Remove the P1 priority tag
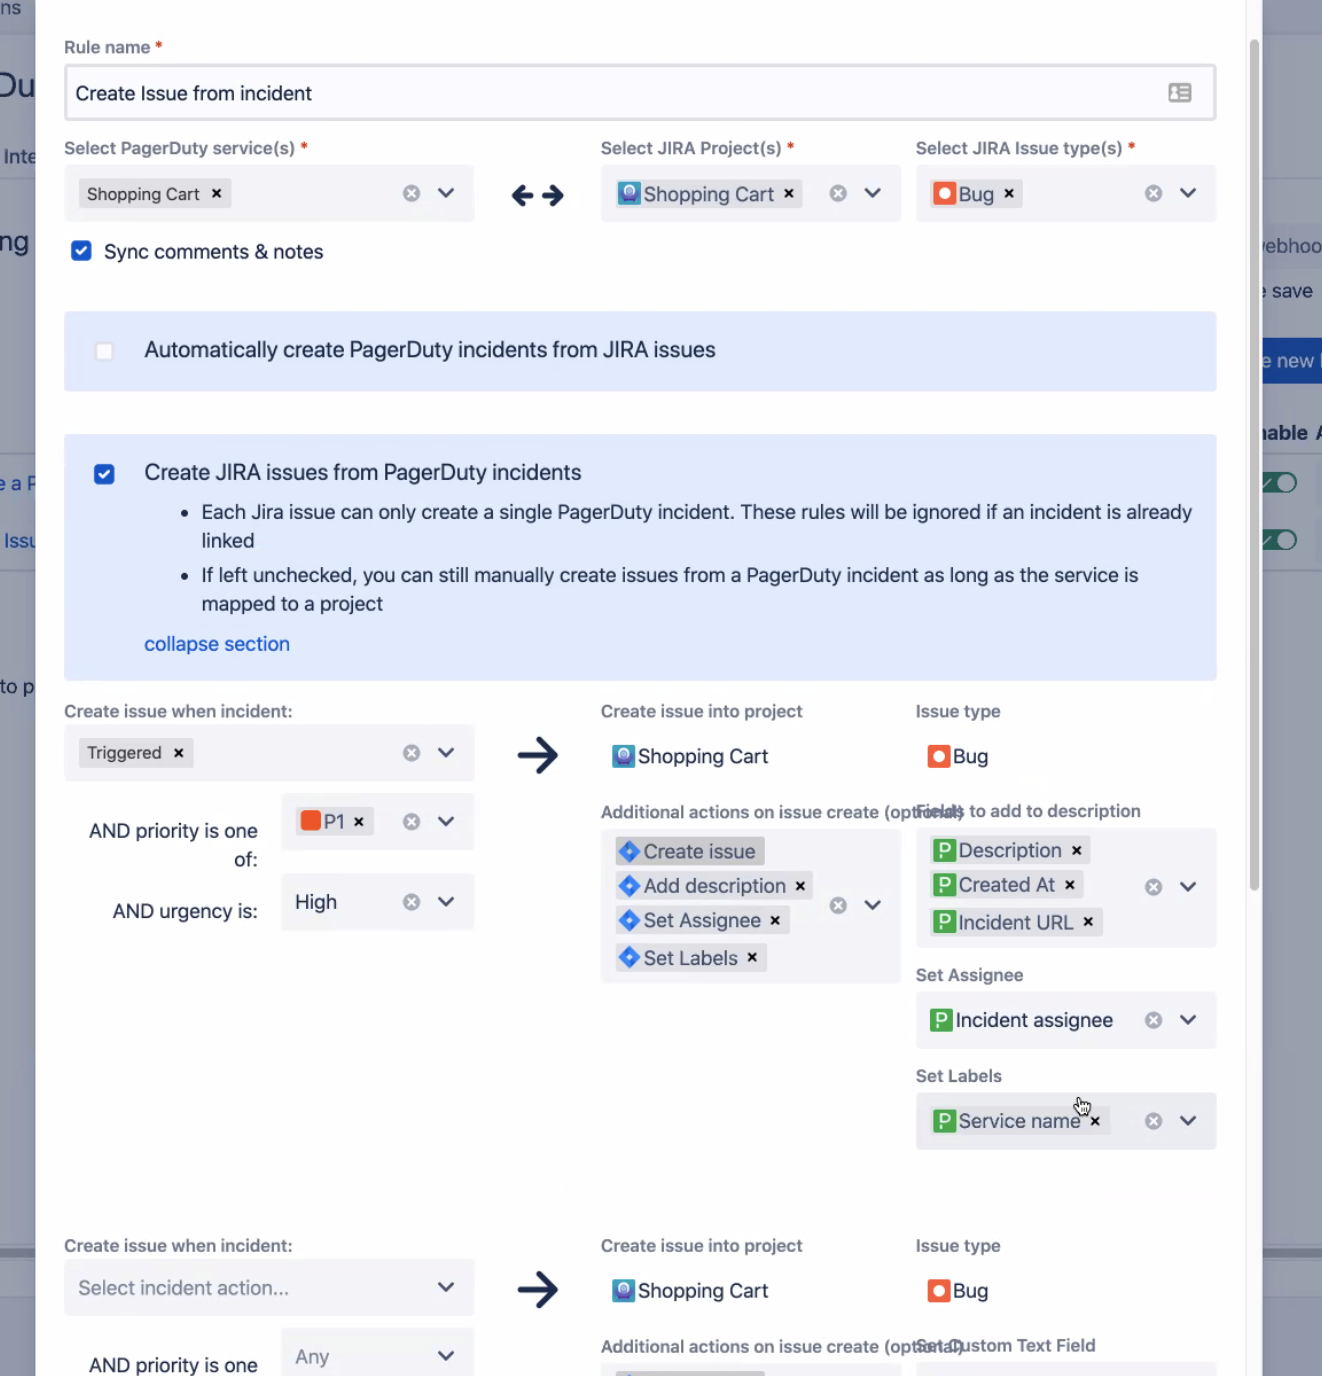Screen dimensions: 1322x1376 (x=359, y=822)
